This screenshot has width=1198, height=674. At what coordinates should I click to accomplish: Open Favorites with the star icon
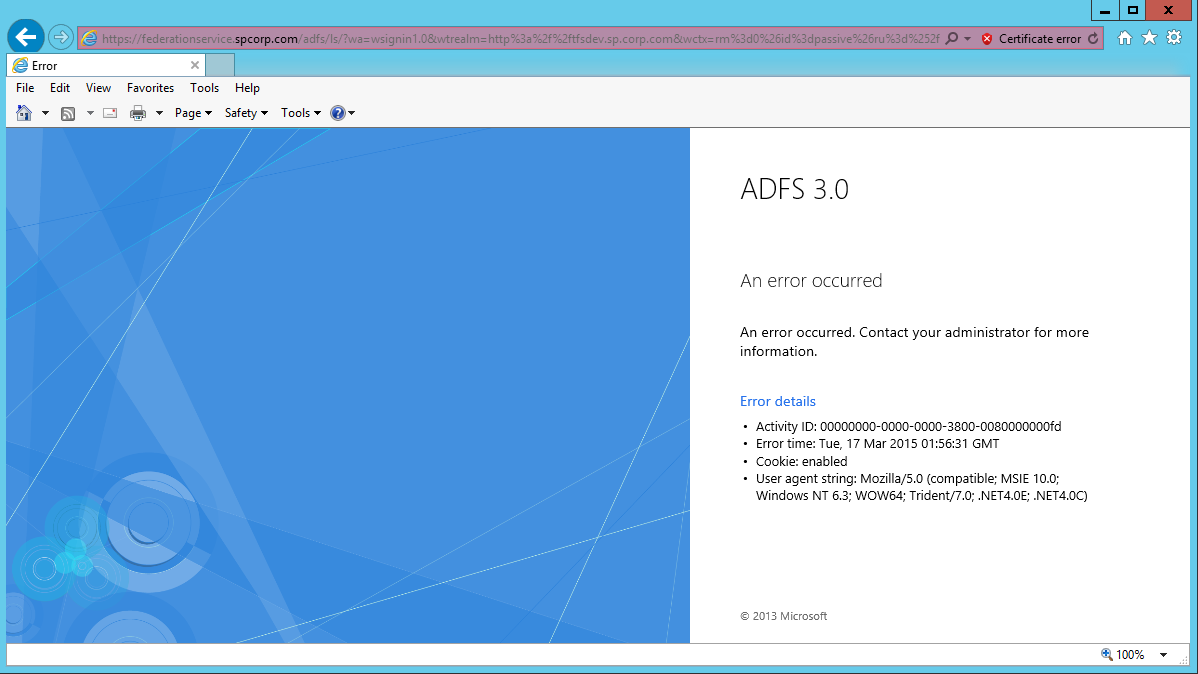tap(1149, 38)
